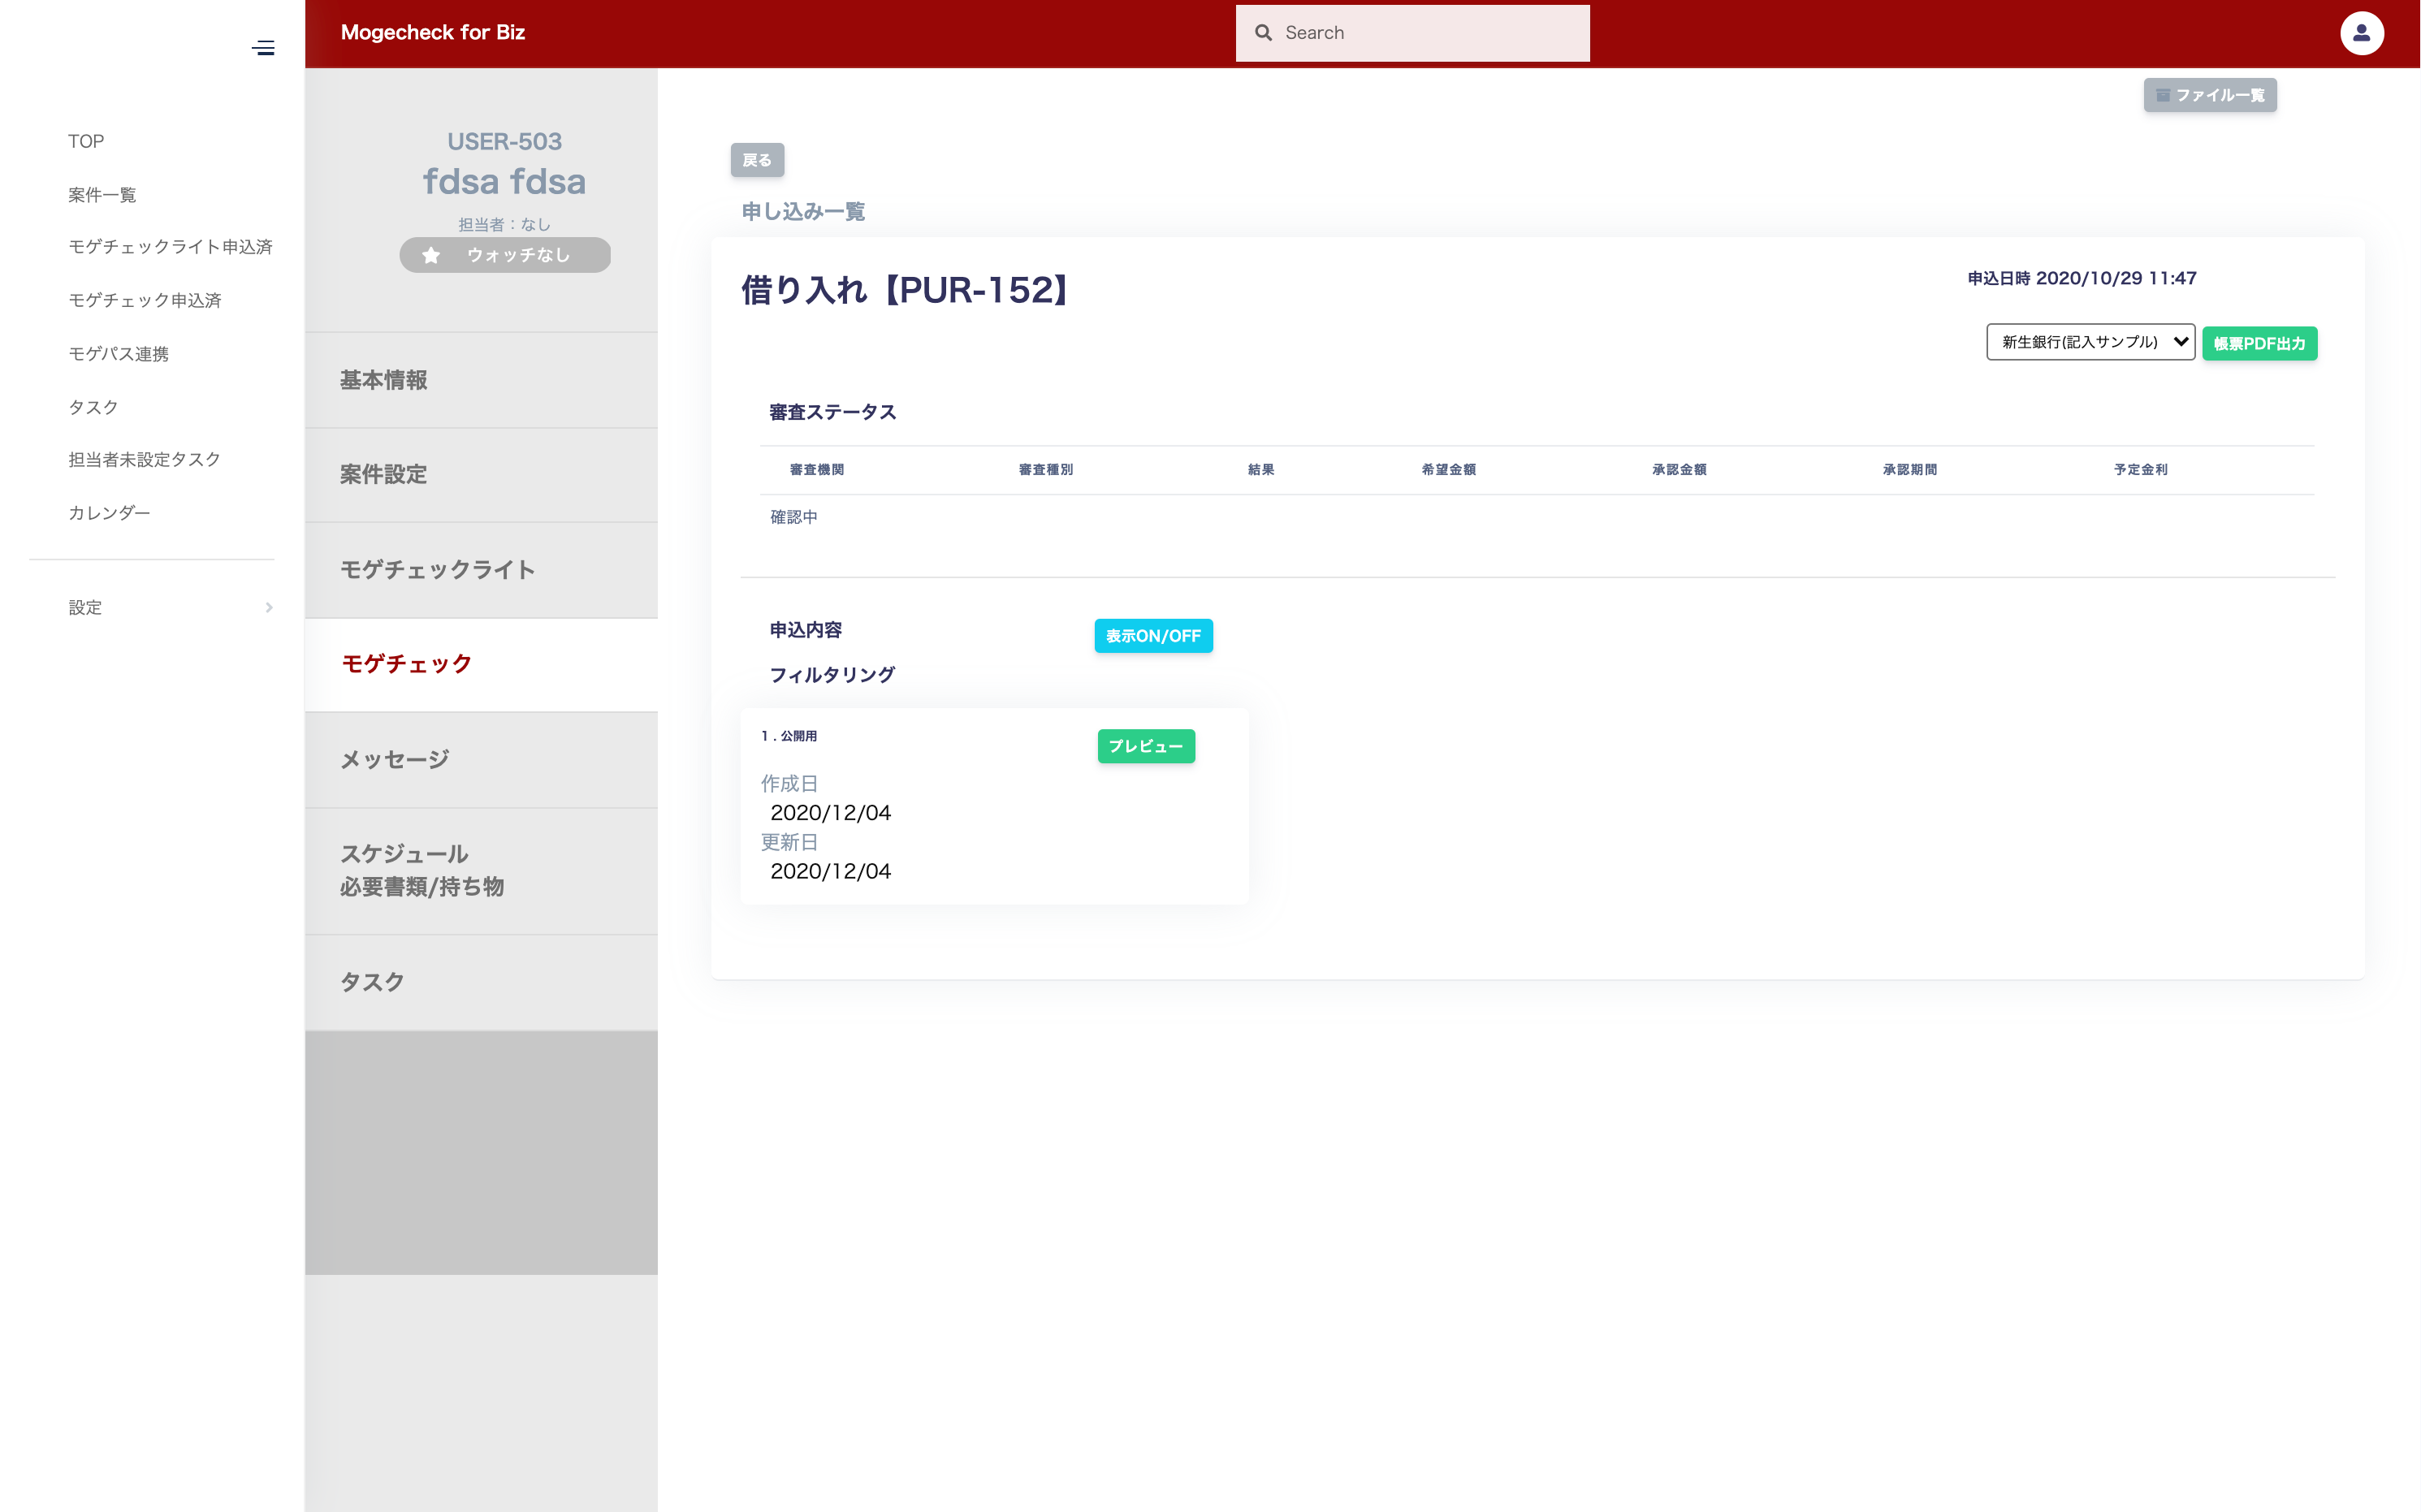This screenshot has width=2421, height=1512.
Task: Open 申し込み一覧 breadcrumb link
Action: tap(802, 211)
